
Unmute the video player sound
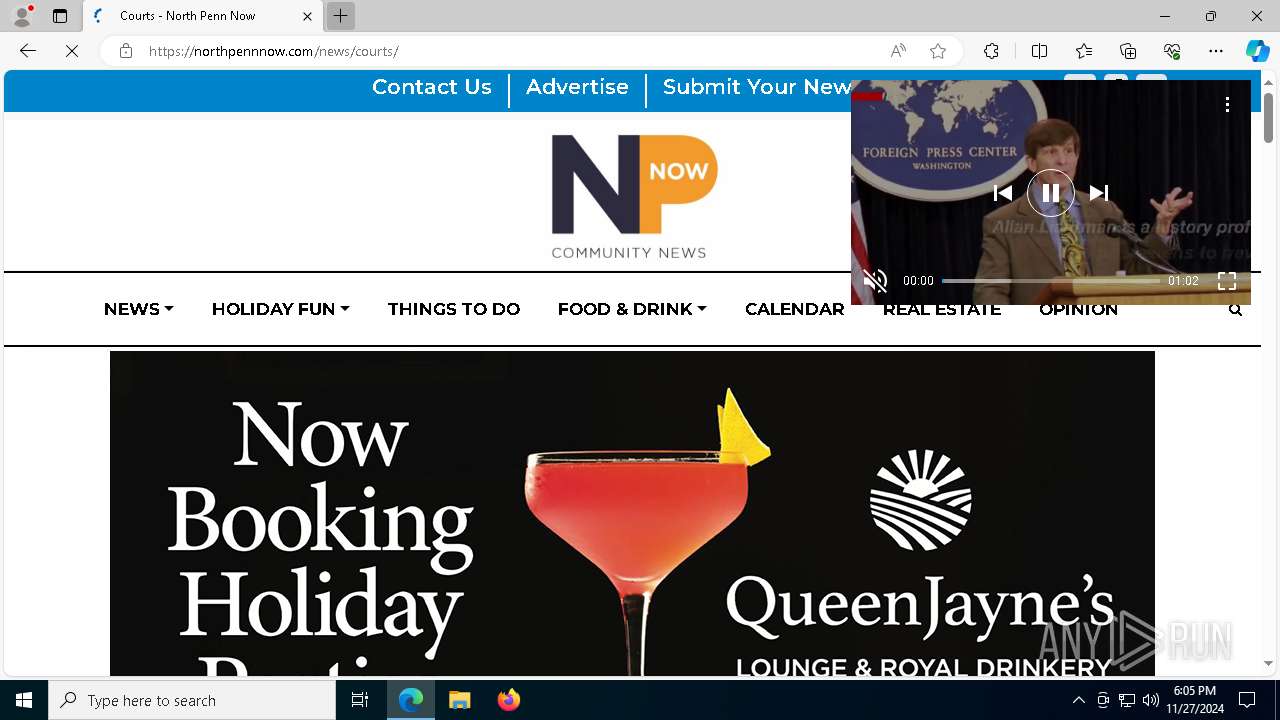875,281
